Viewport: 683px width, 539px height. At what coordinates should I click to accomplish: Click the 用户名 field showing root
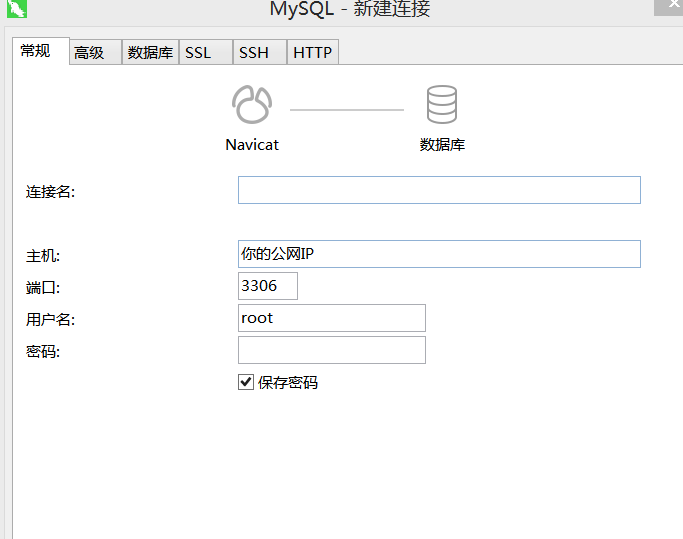point(332,318)
